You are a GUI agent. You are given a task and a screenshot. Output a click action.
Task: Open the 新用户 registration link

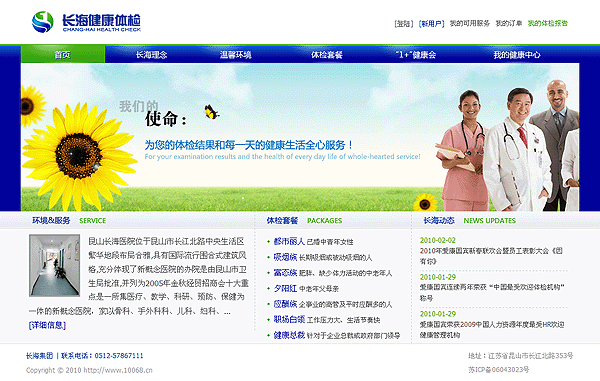(x=432, y=24)
